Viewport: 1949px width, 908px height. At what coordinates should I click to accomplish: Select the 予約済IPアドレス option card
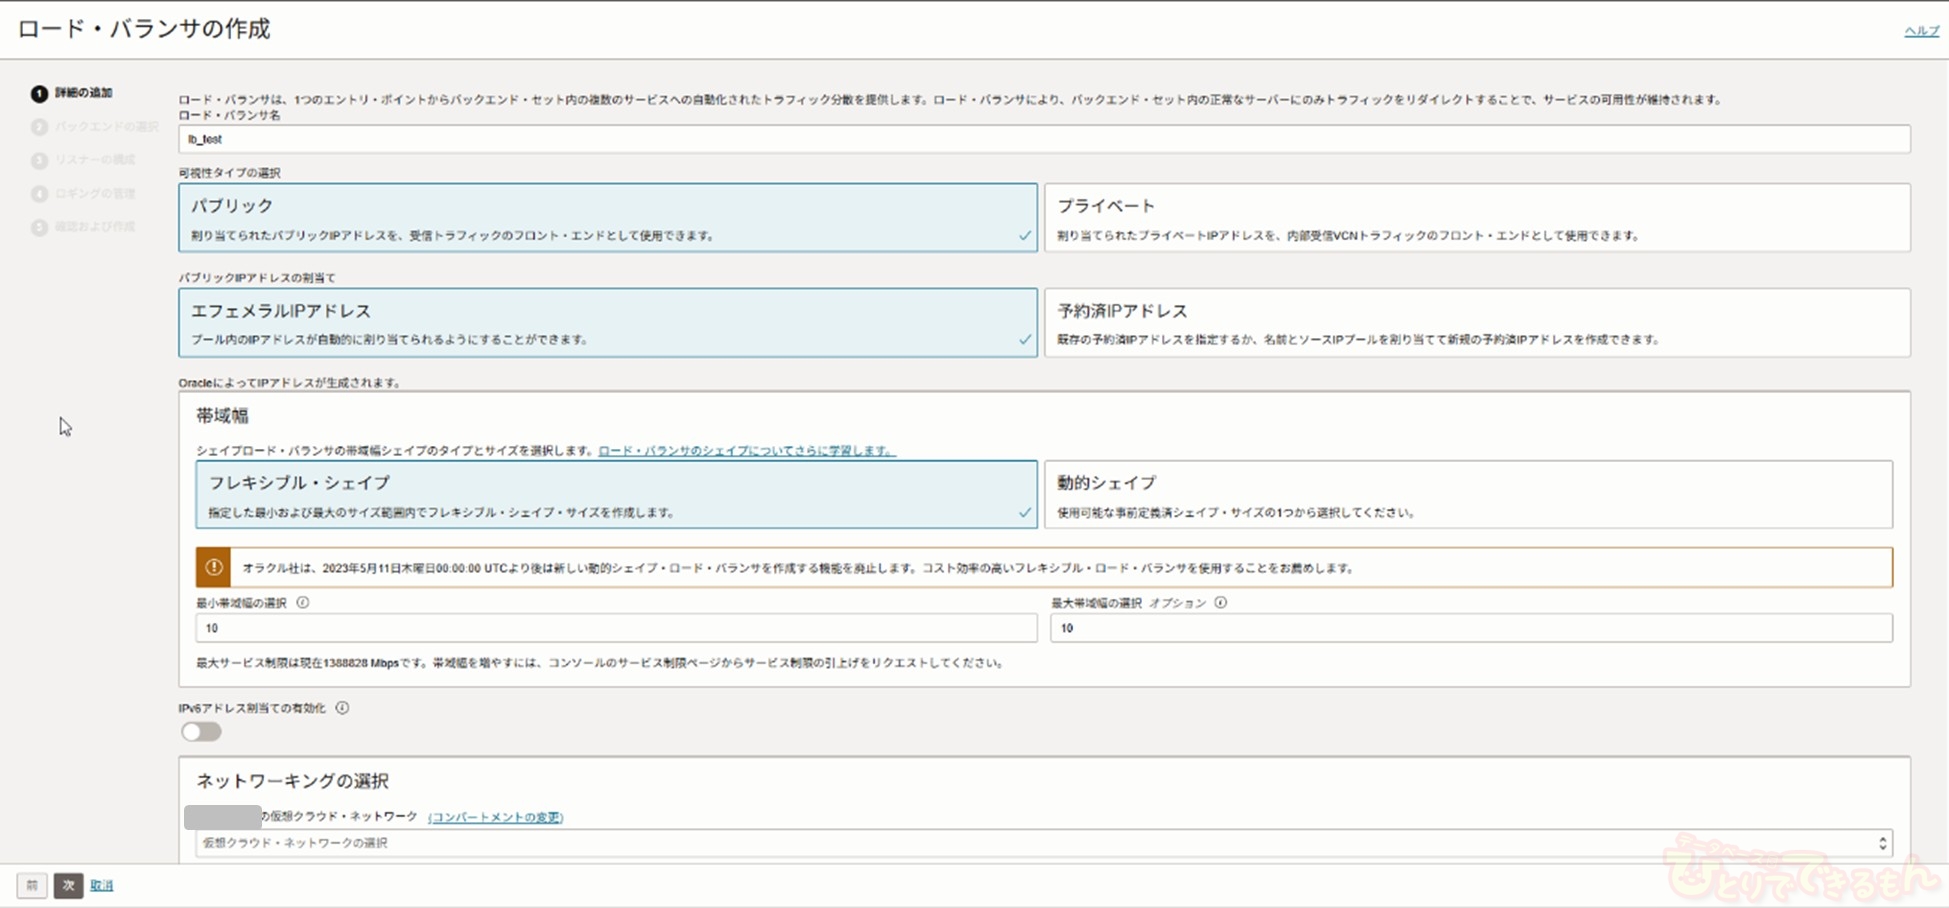(1476, 323)
